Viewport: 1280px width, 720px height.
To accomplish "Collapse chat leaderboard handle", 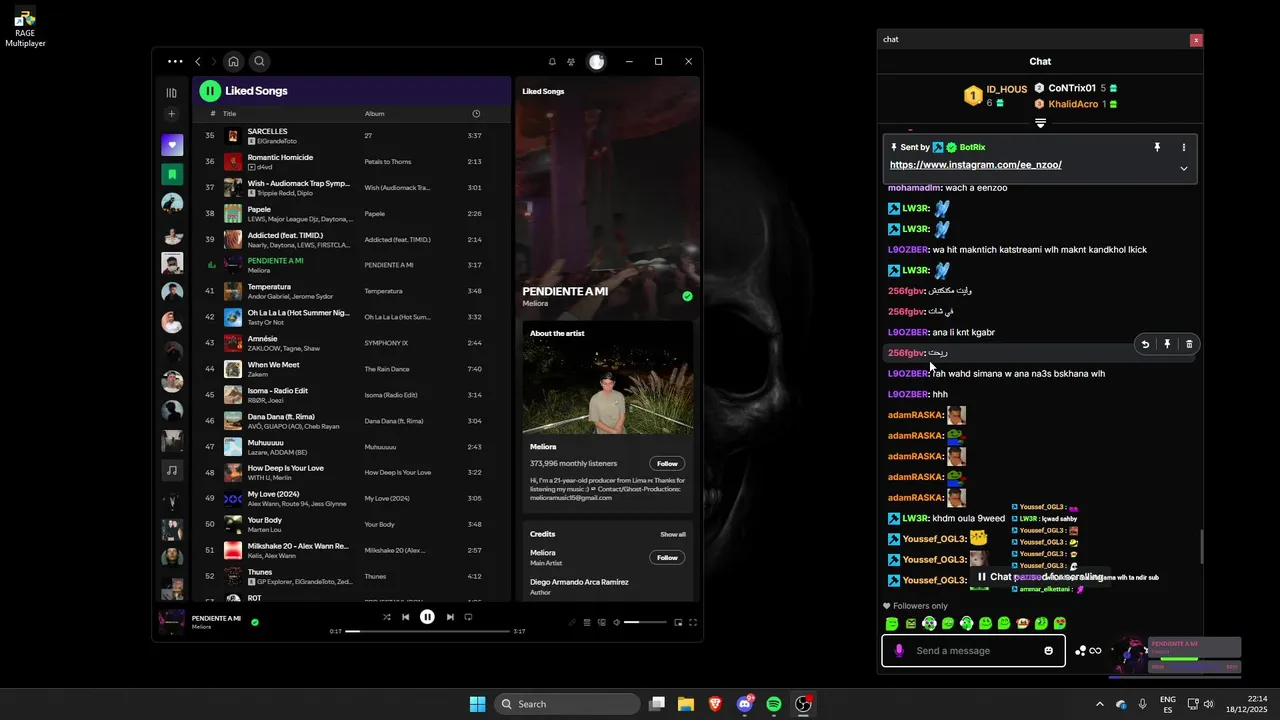I will pyautogui.click(x=1040, y=123).
